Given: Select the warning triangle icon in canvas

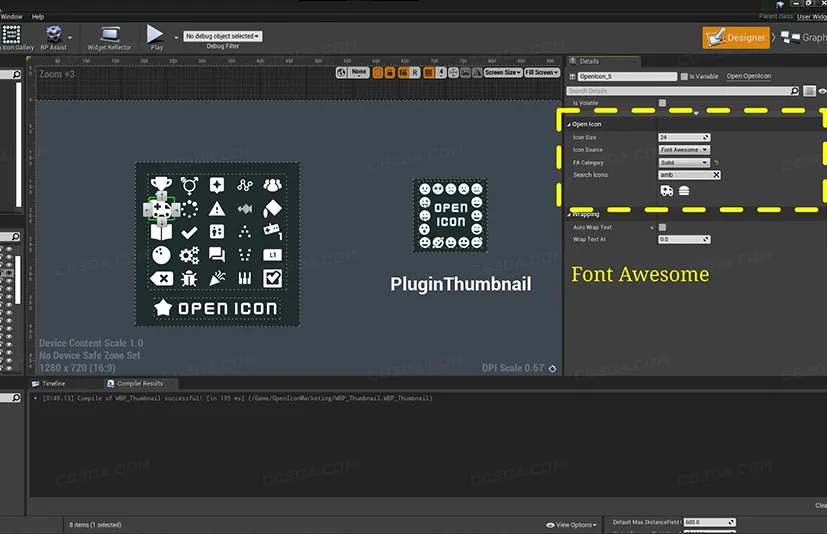Looking at the screenshot, I should [x=217, y=209].
